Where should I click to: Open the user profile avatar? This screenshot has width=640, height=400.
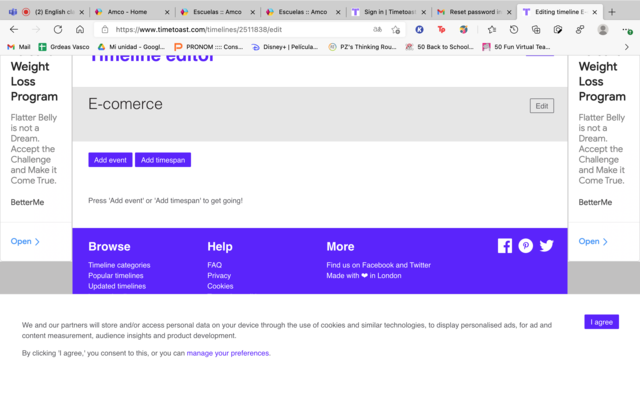[603, 29]
